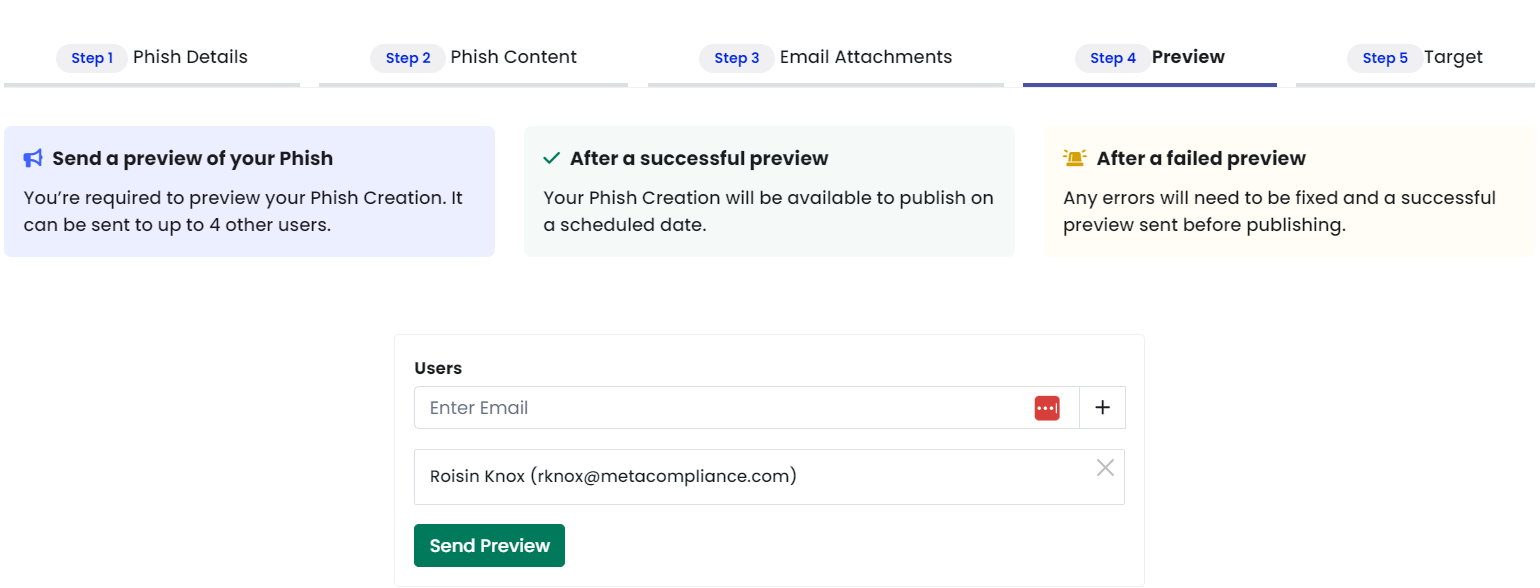The height and width of the screenshot is (588, 1540).
Task: Click the yellow siren icon for failed preview
Action: (x=1075, y=158)
